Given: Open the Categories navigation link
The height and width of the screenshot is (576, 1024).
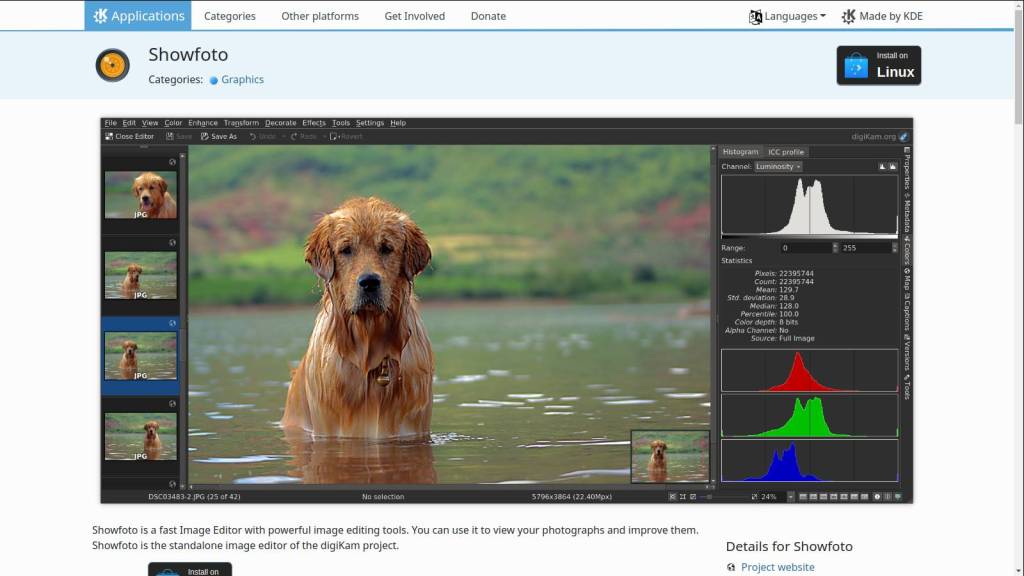Looking at the screenshot, I should point(229,16).
